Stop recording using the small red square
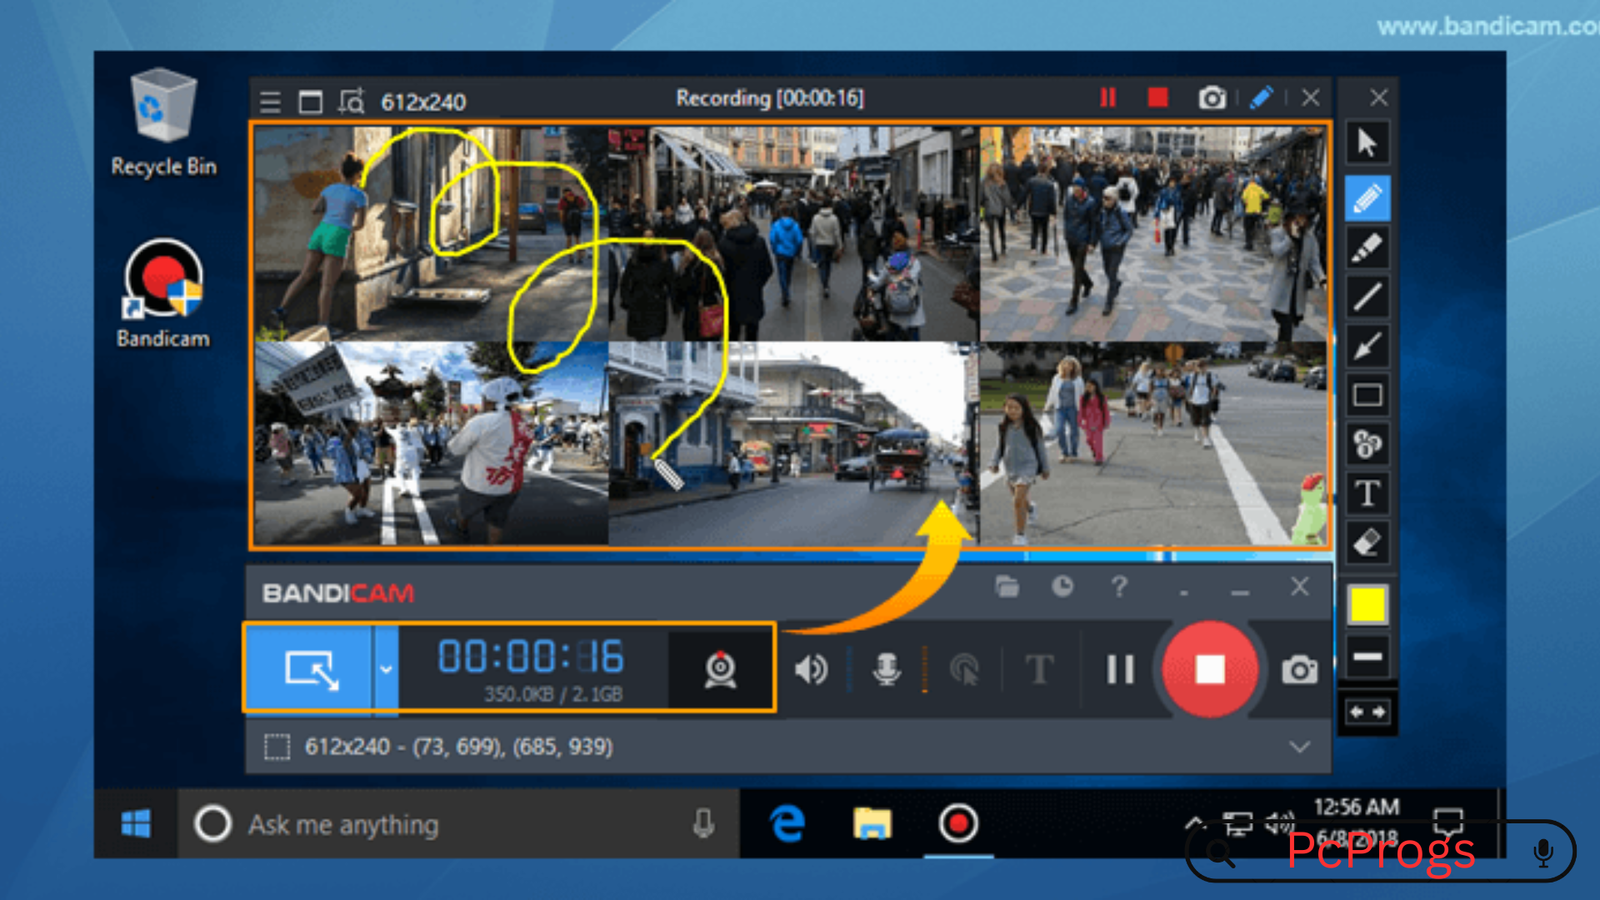Viewport: 1600px width, 900px height. pyautogui.click(x=1158, y=97)
